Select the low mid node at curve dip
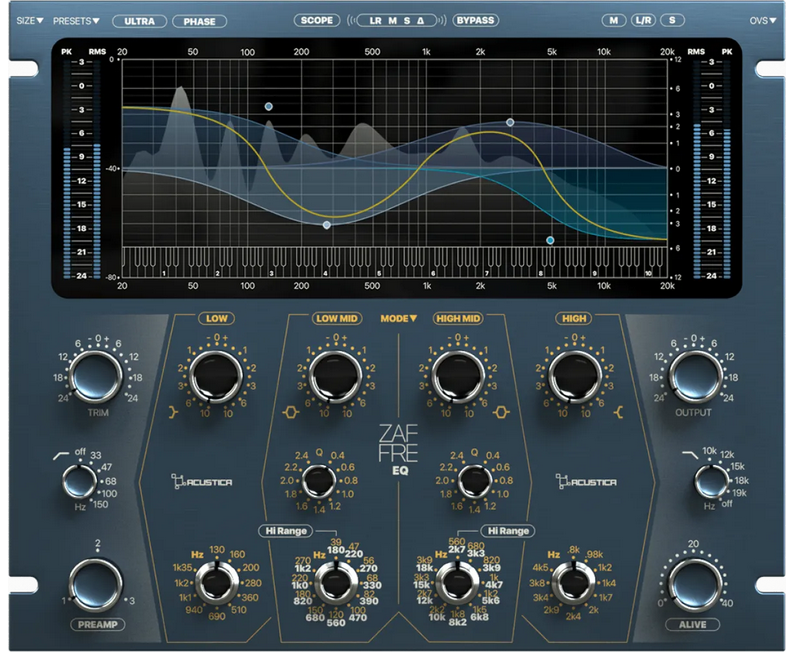The width and height of the screenshot is (789, 654). (x=327, y=225)
